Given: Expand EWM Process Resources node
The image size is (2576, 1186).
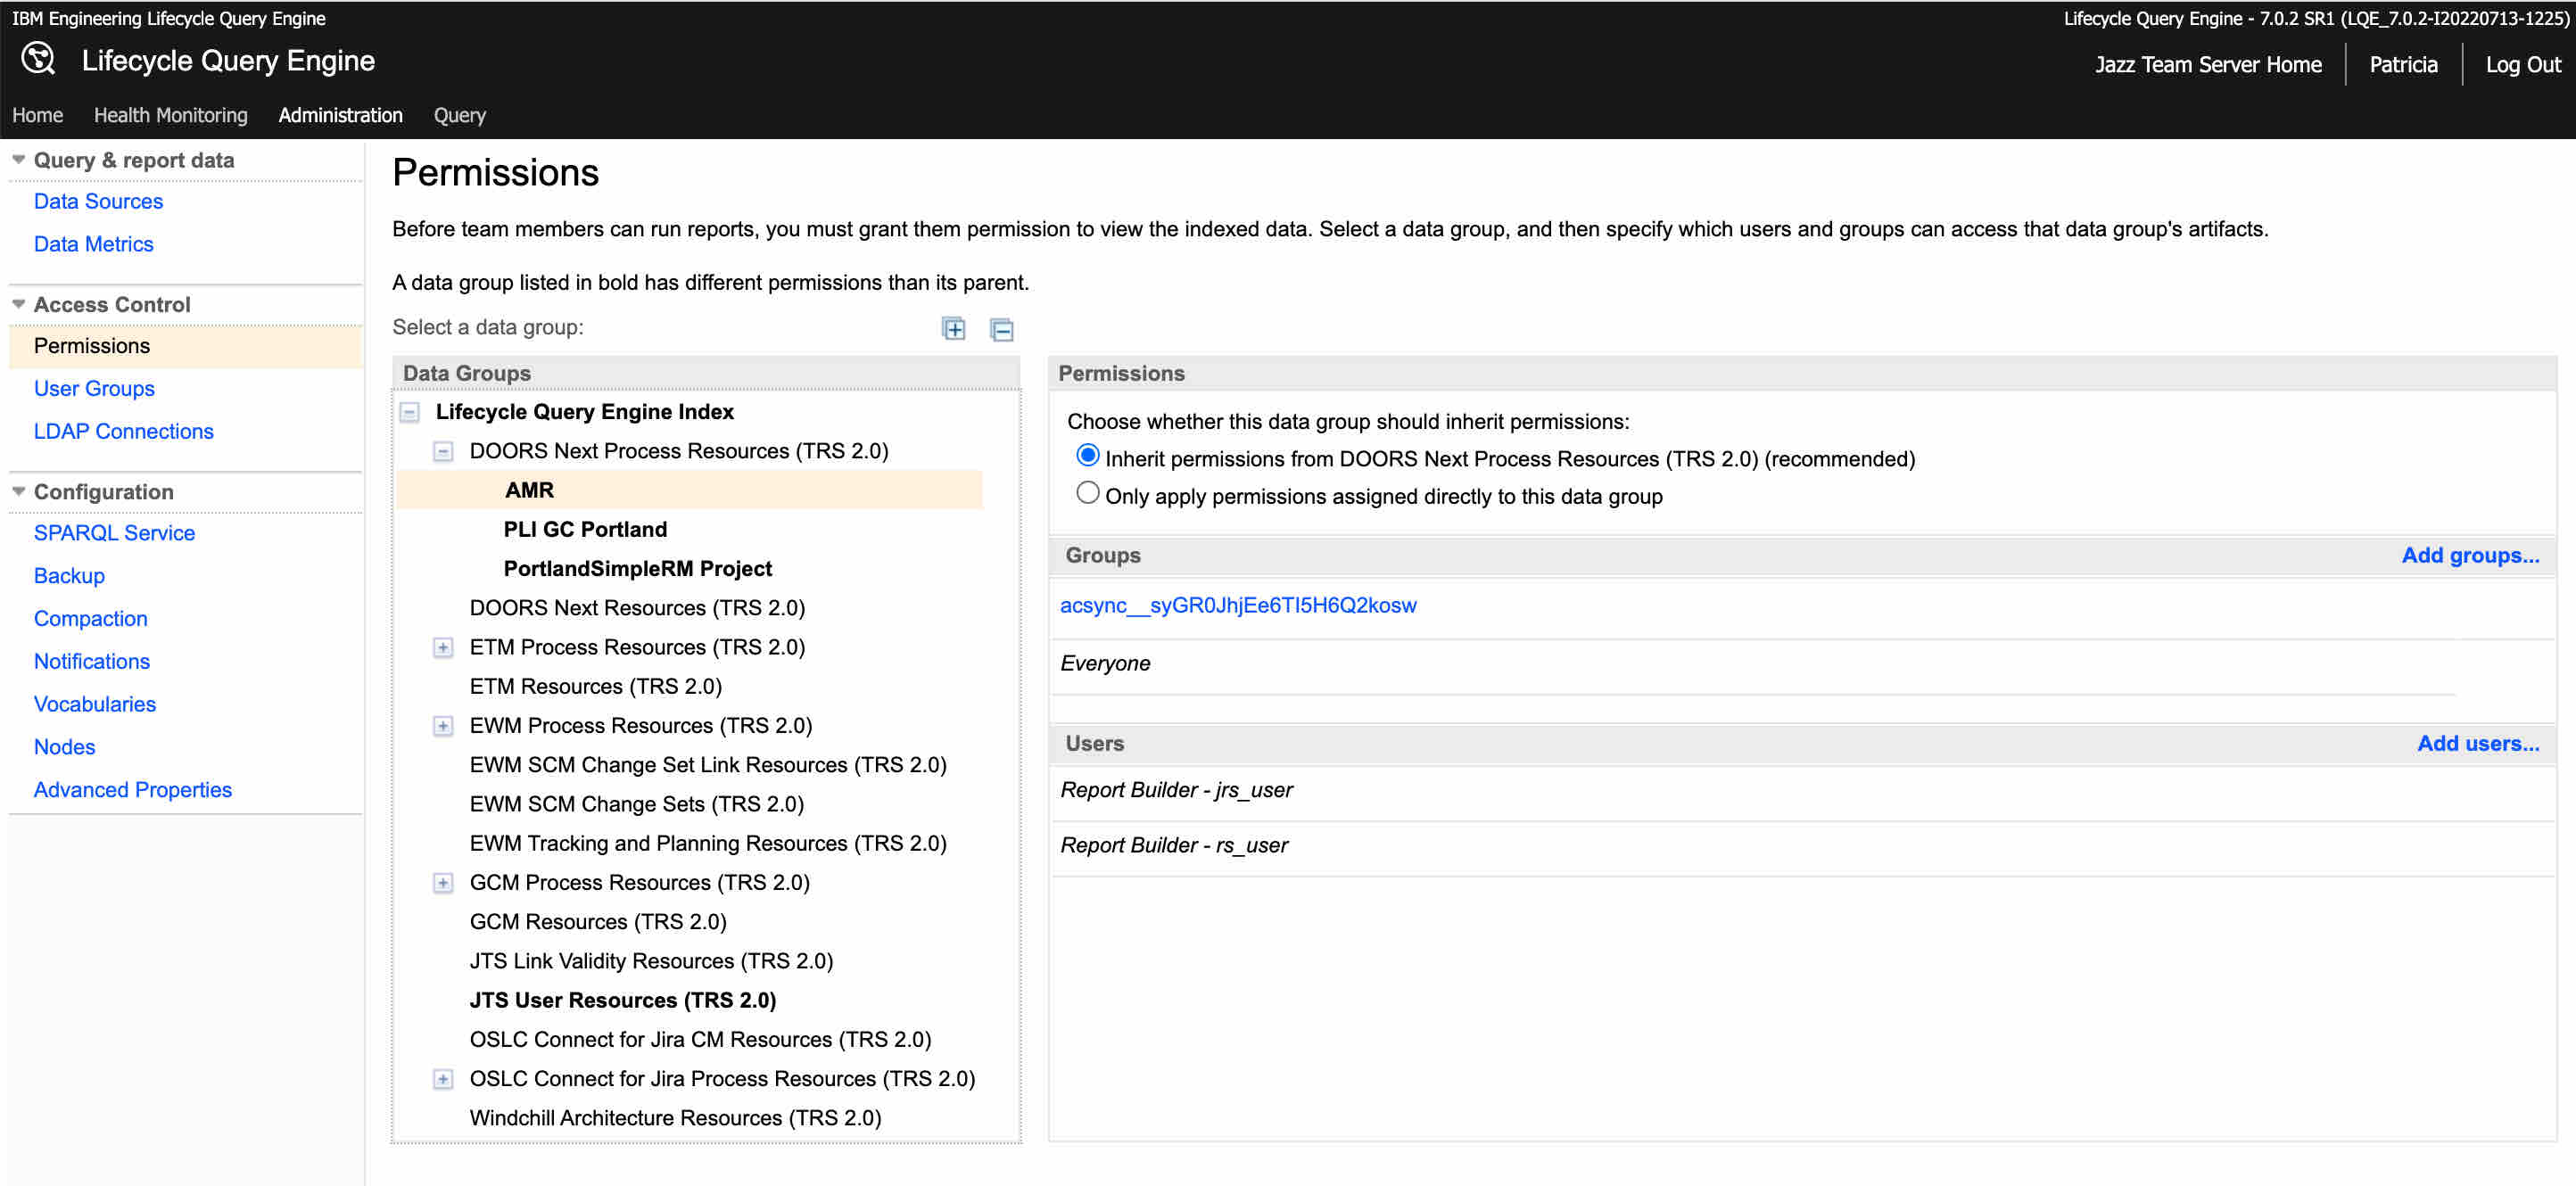Looking at the screenshot, I should point(443,726).
